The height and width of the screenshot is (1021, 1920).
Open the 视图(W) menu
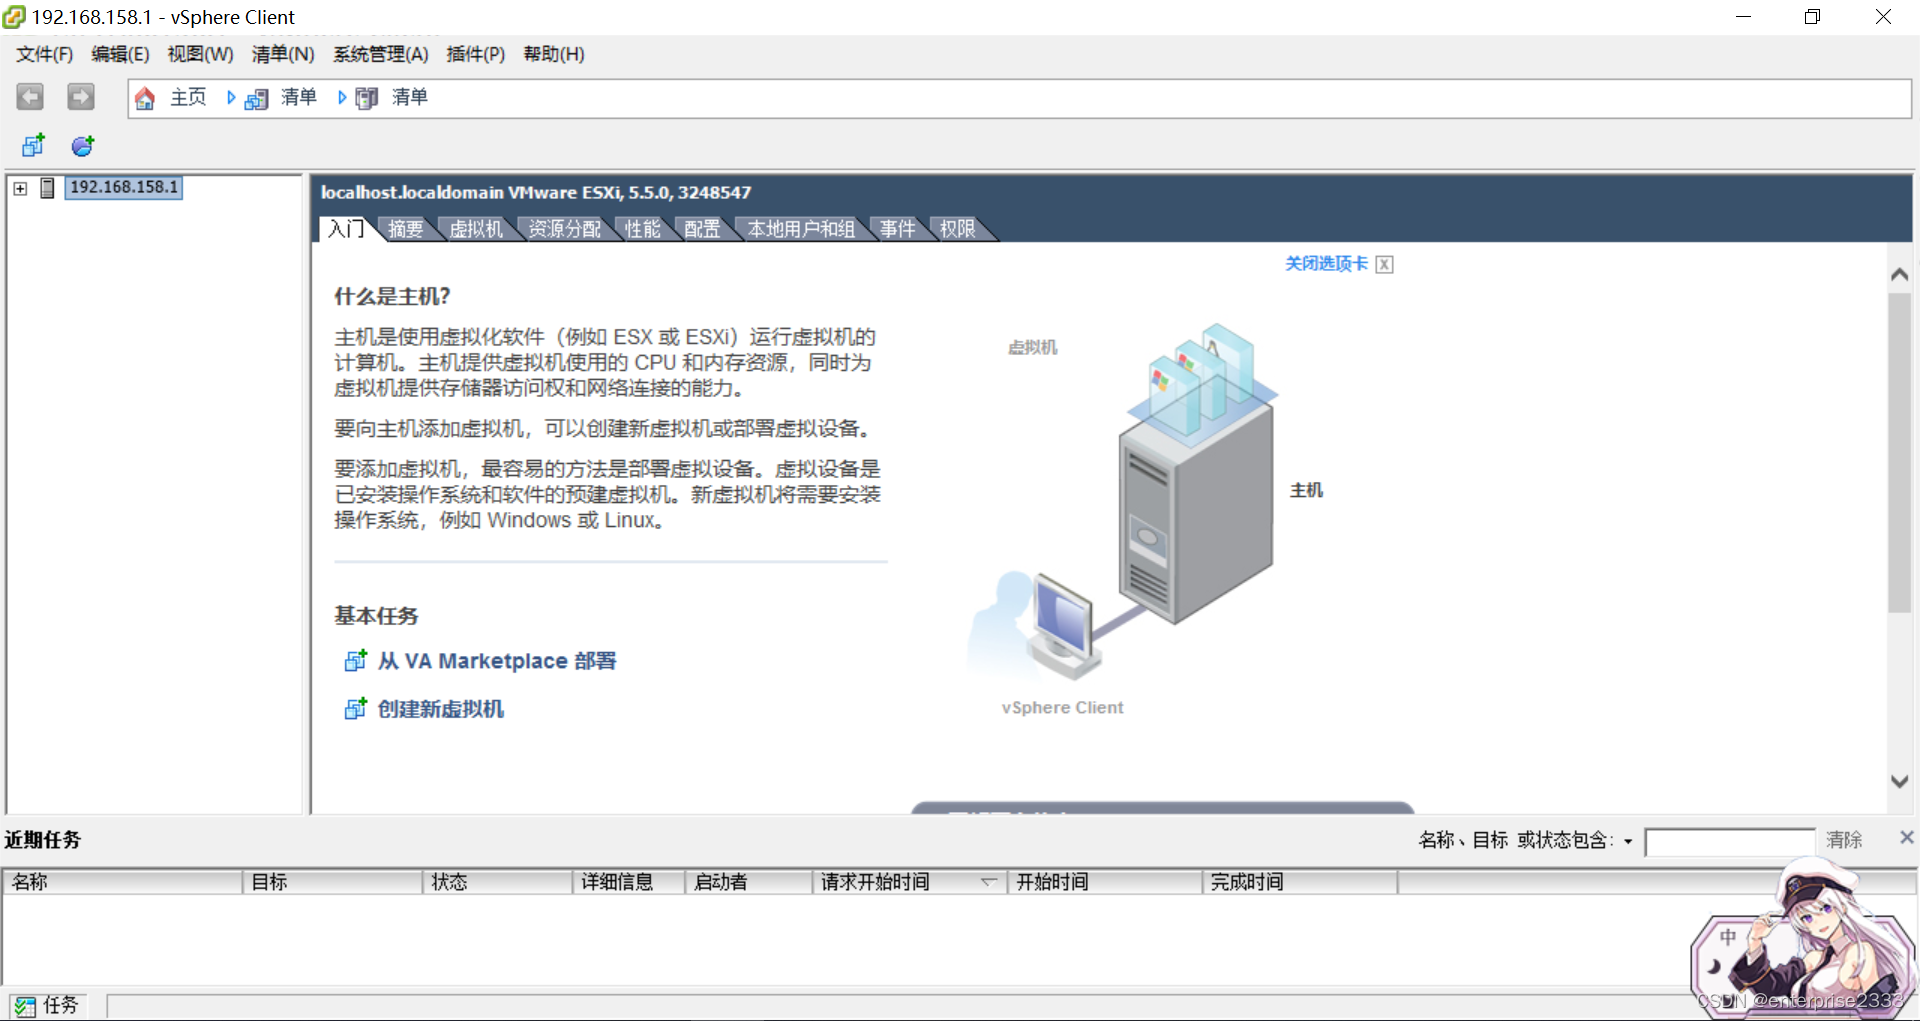[200, 54]
